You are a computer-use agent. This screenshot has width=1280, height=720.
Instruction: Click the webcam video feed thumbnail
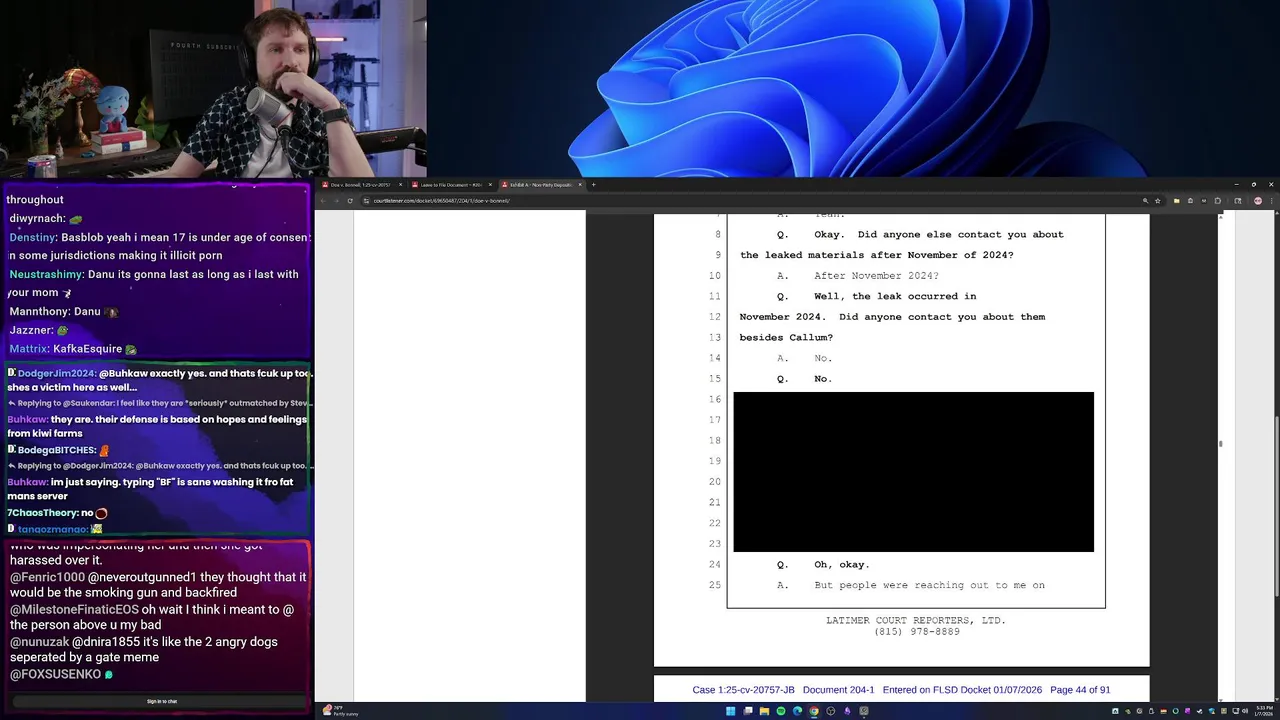[x=213, y=88]
